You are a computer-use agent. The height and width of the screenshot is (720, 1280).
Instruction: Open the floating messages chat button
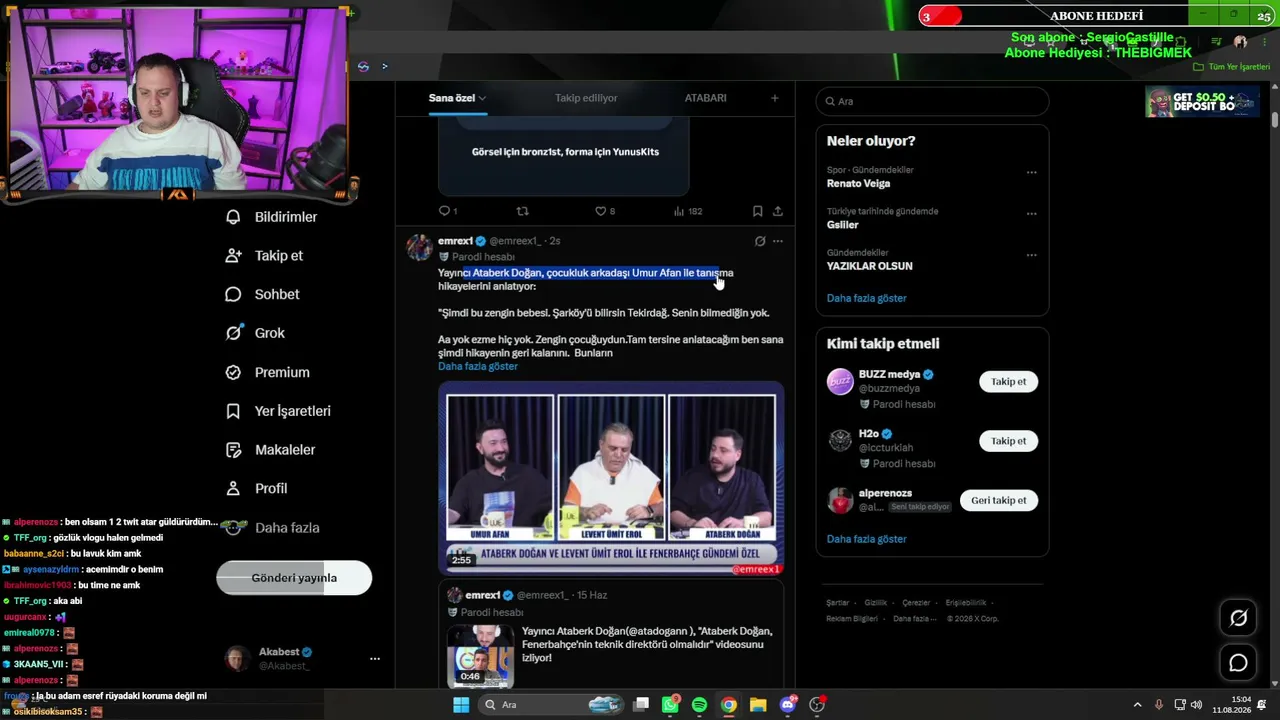click(1238, 662)
